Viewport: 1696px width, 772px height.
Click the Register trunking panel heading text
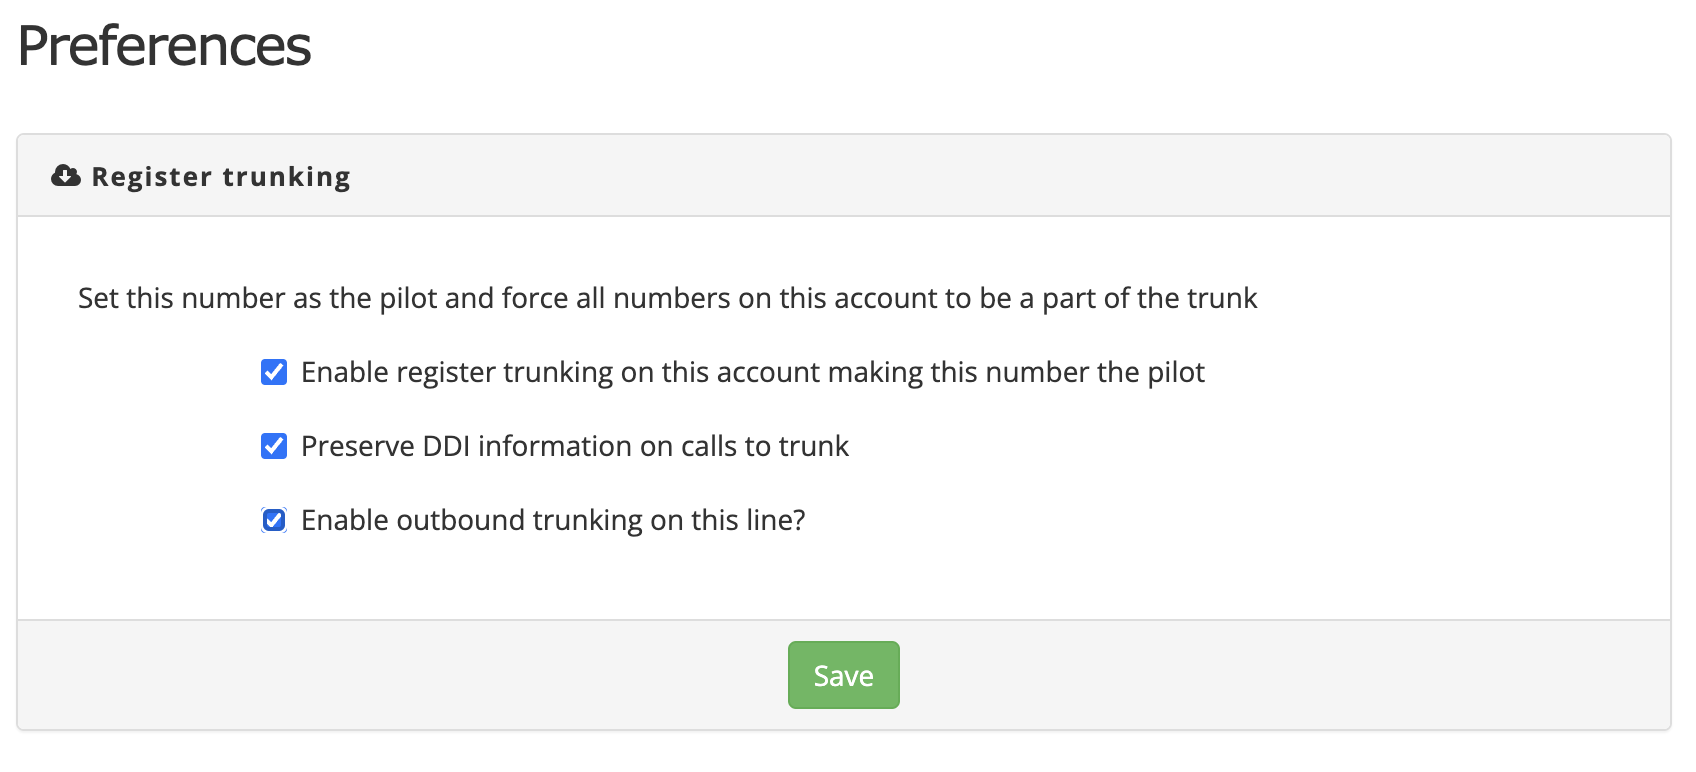[221, 177]
